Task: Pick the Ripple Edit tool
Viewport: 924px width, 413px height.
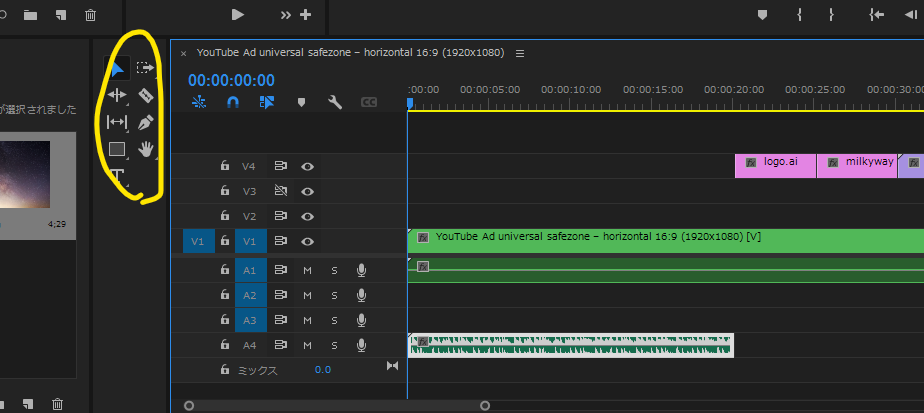Action: 117,96
